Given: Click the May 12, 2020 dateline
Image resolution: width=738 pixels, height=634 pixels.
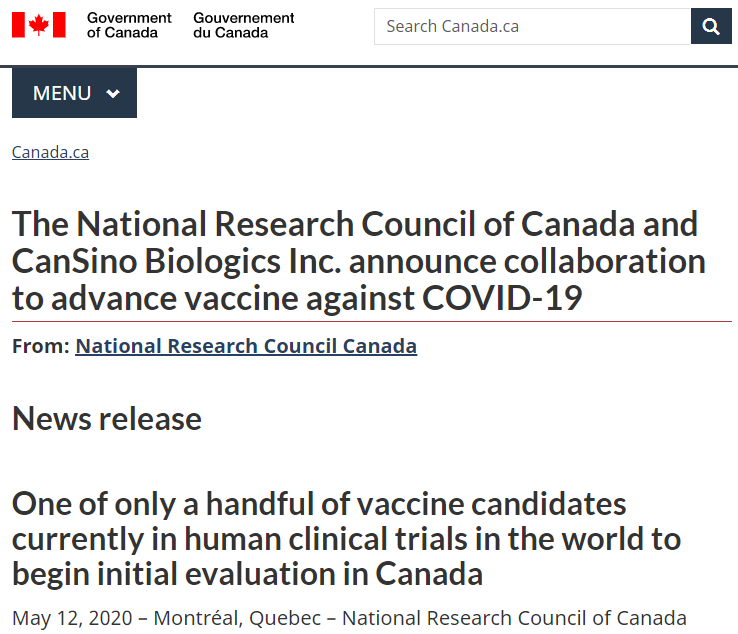Looking at the screenshot, I should point(72,618).
